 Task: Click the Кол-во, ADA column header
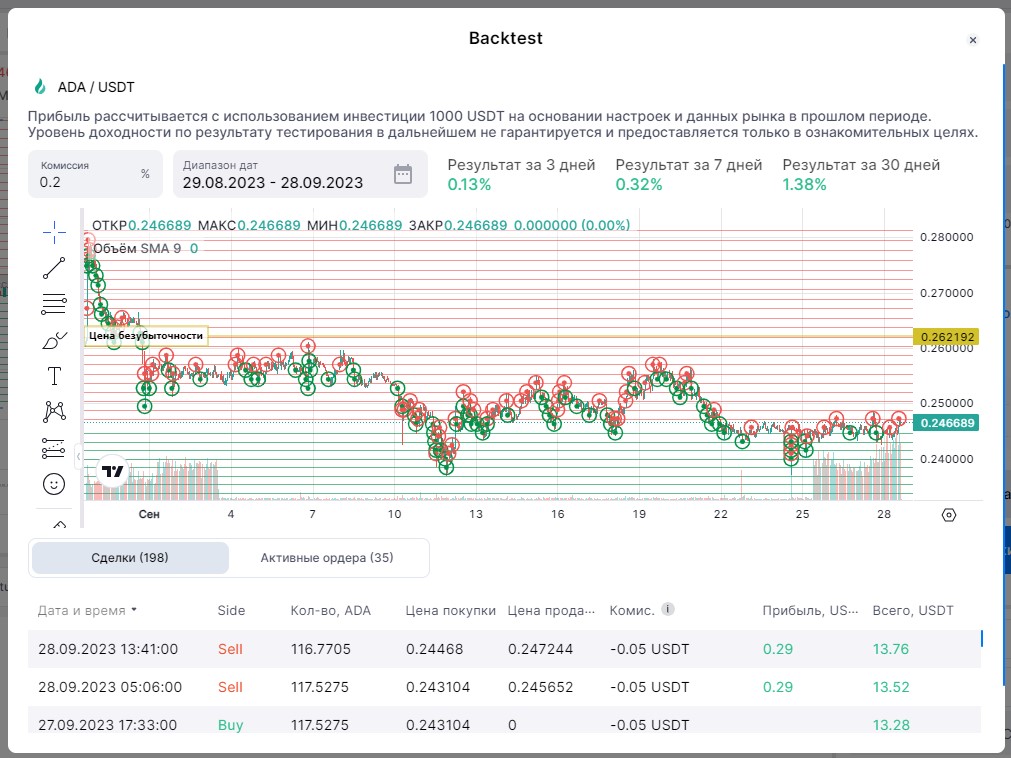point(331,610)
